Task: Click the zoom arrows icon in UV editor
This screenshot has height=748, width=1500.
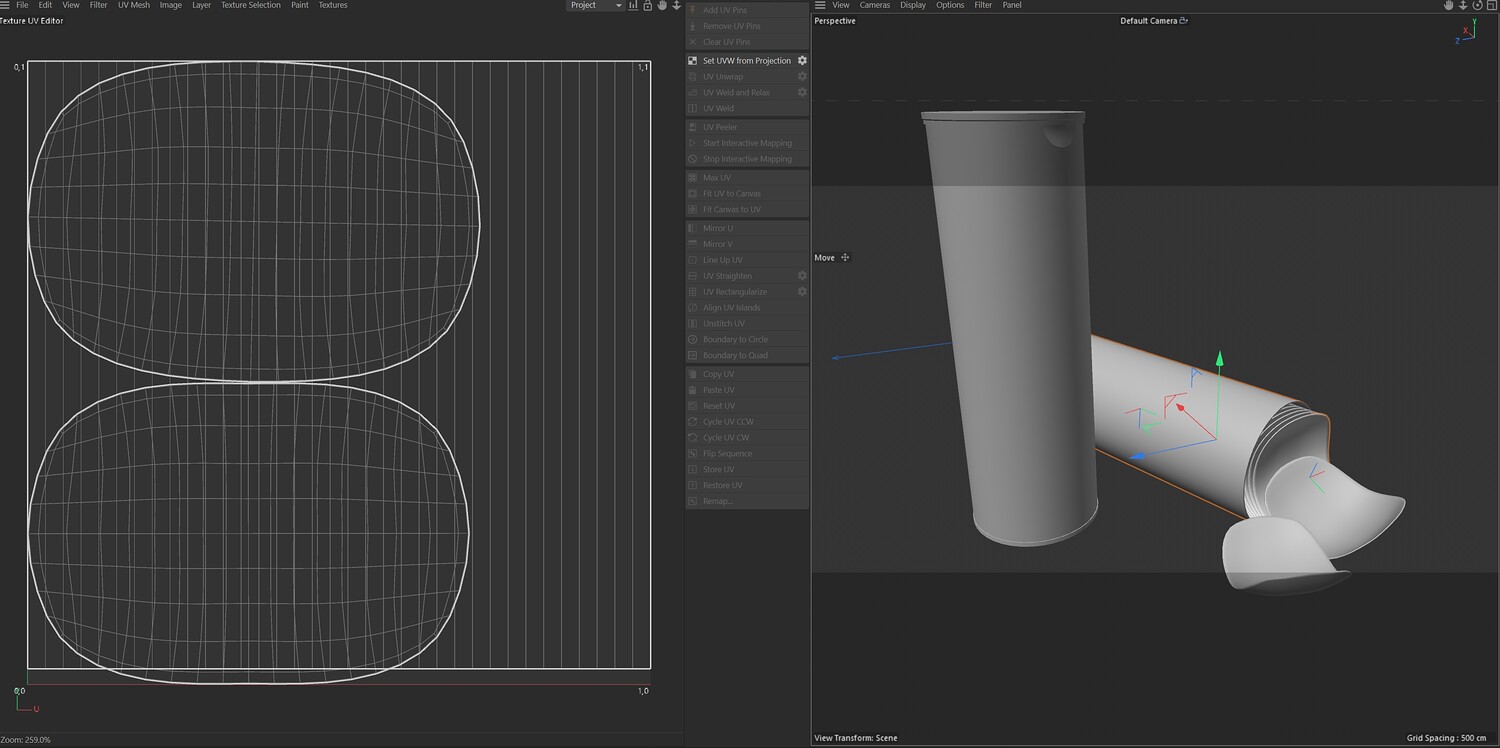Action: point(676,6)
